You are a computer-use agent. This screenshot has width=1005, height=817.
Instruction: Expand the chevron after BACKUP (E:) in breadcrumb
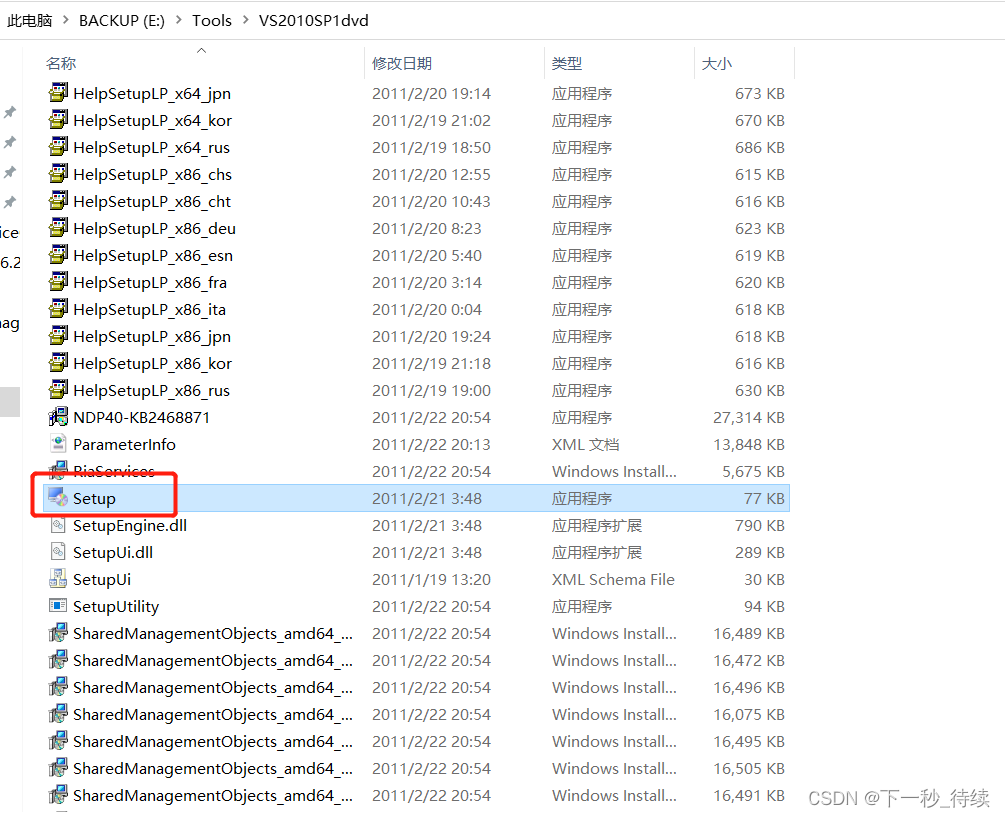coord(178,21)
